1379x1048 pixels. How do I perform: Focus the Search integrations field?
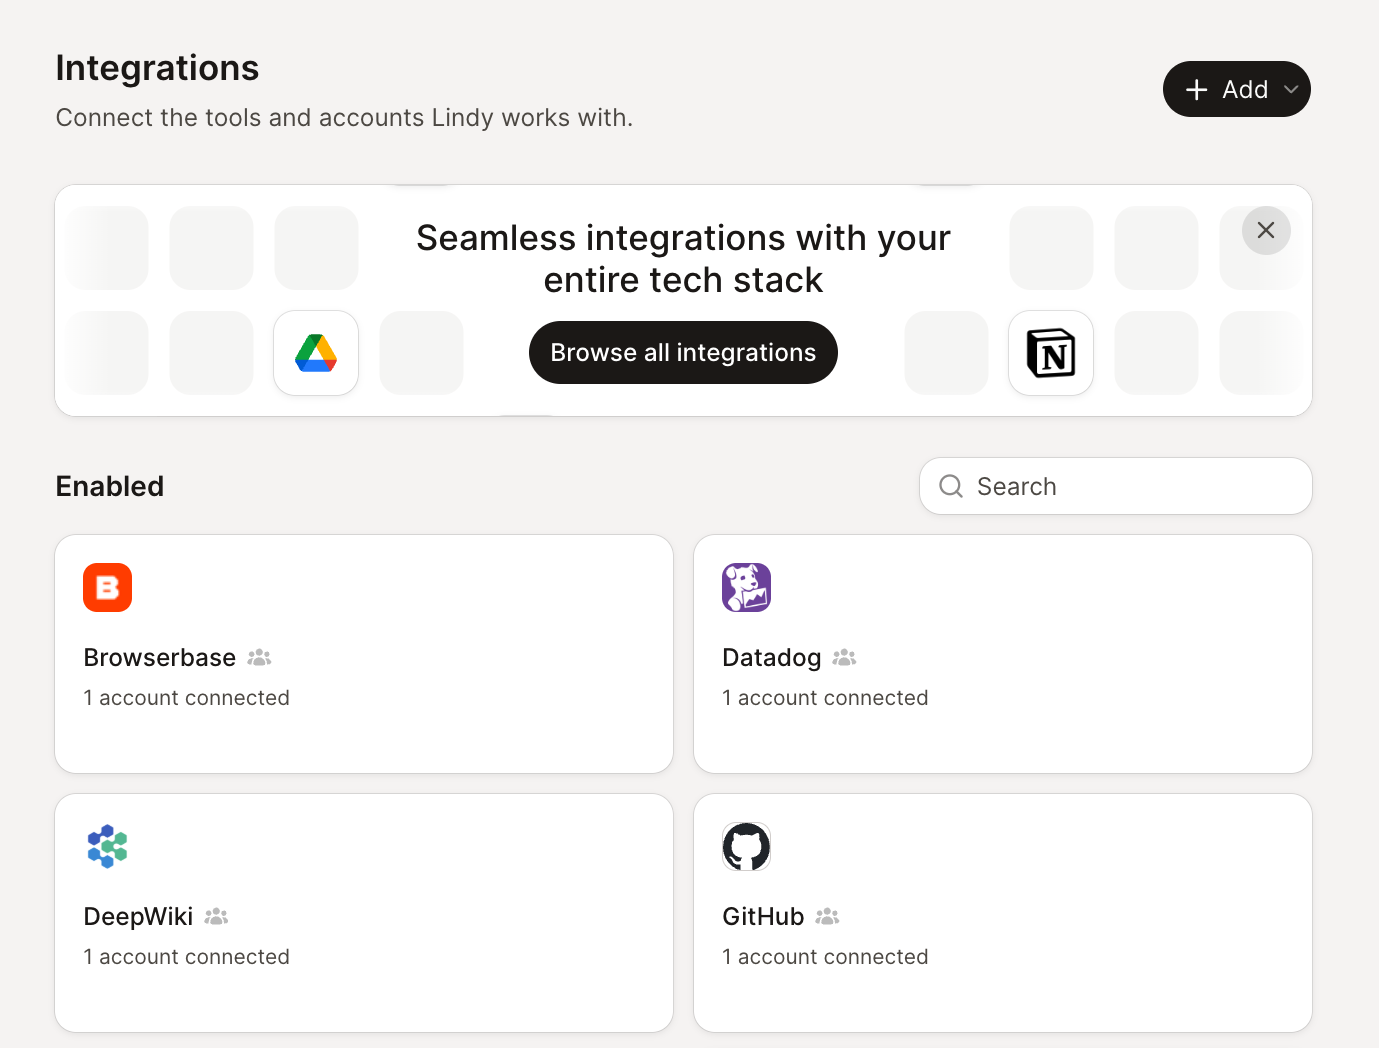pyautogui.click(x=1116, y=486)
